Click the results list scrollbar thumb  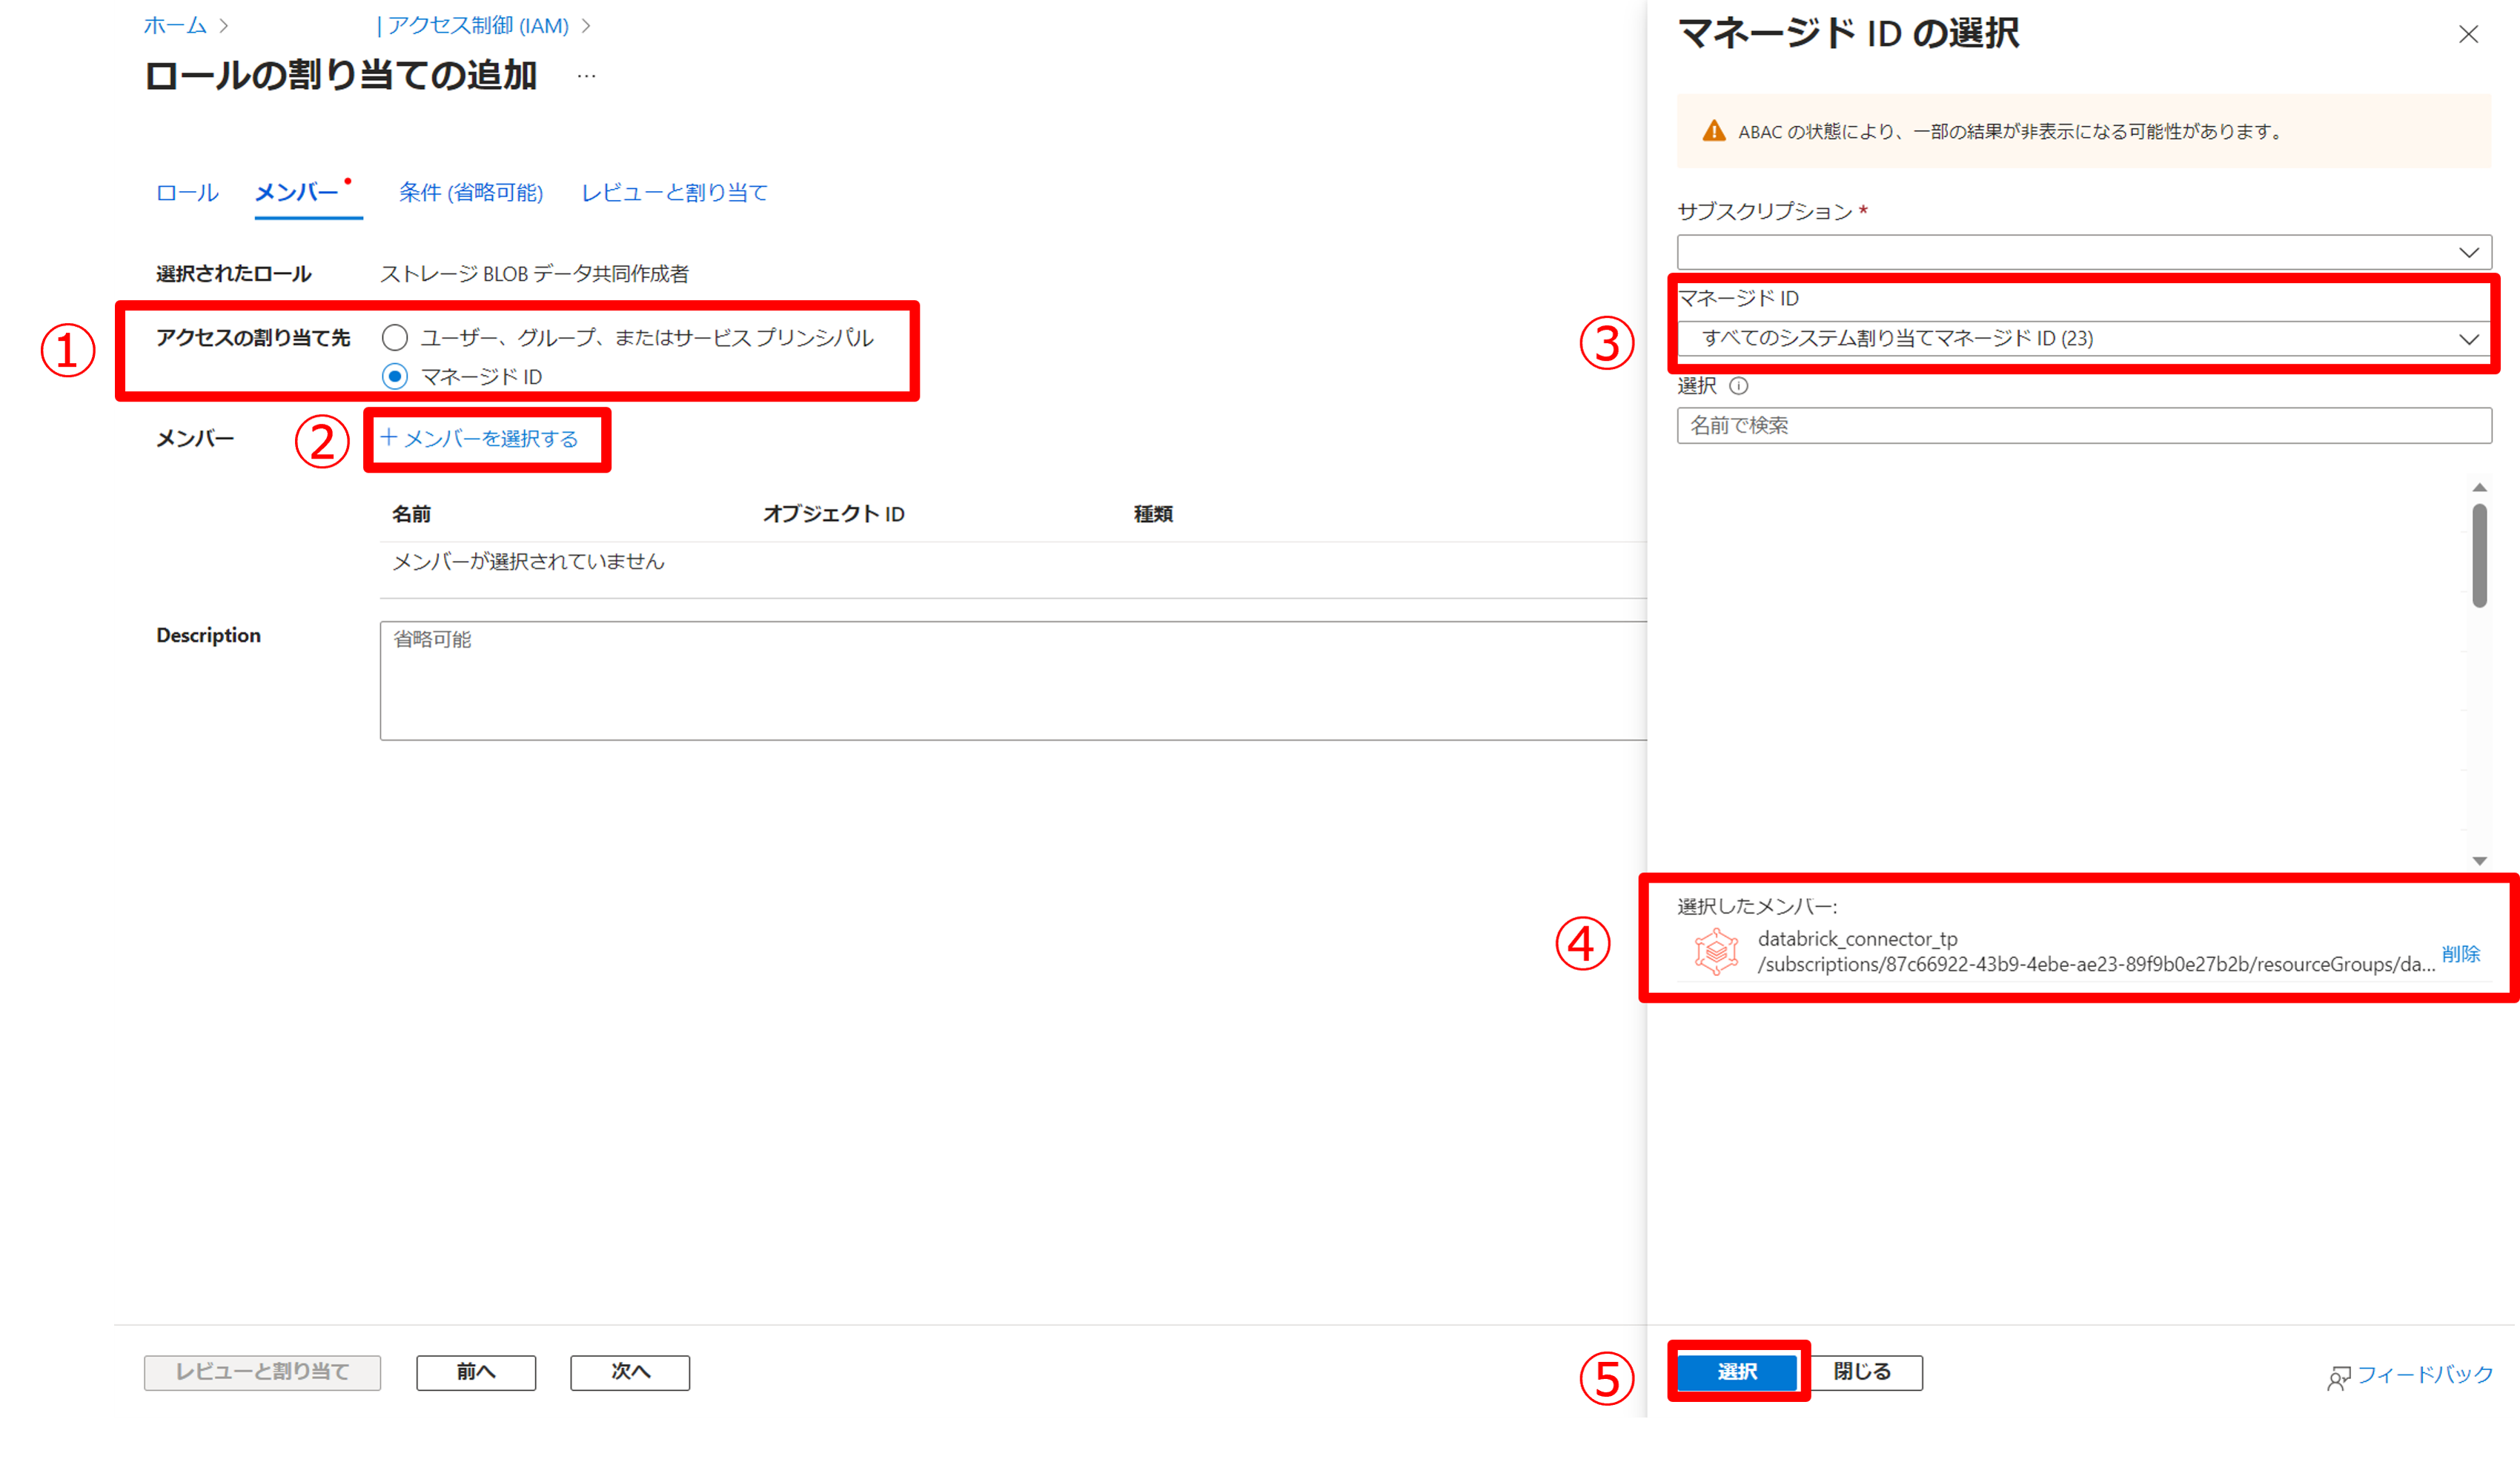pyautogui.click(x=2479, y=555)
